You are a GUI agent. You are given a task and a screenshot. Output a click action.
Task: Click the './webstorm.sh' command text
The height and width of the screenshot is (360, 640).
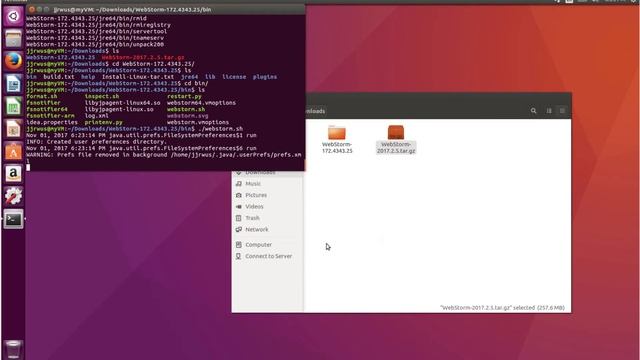coord(220,129)
